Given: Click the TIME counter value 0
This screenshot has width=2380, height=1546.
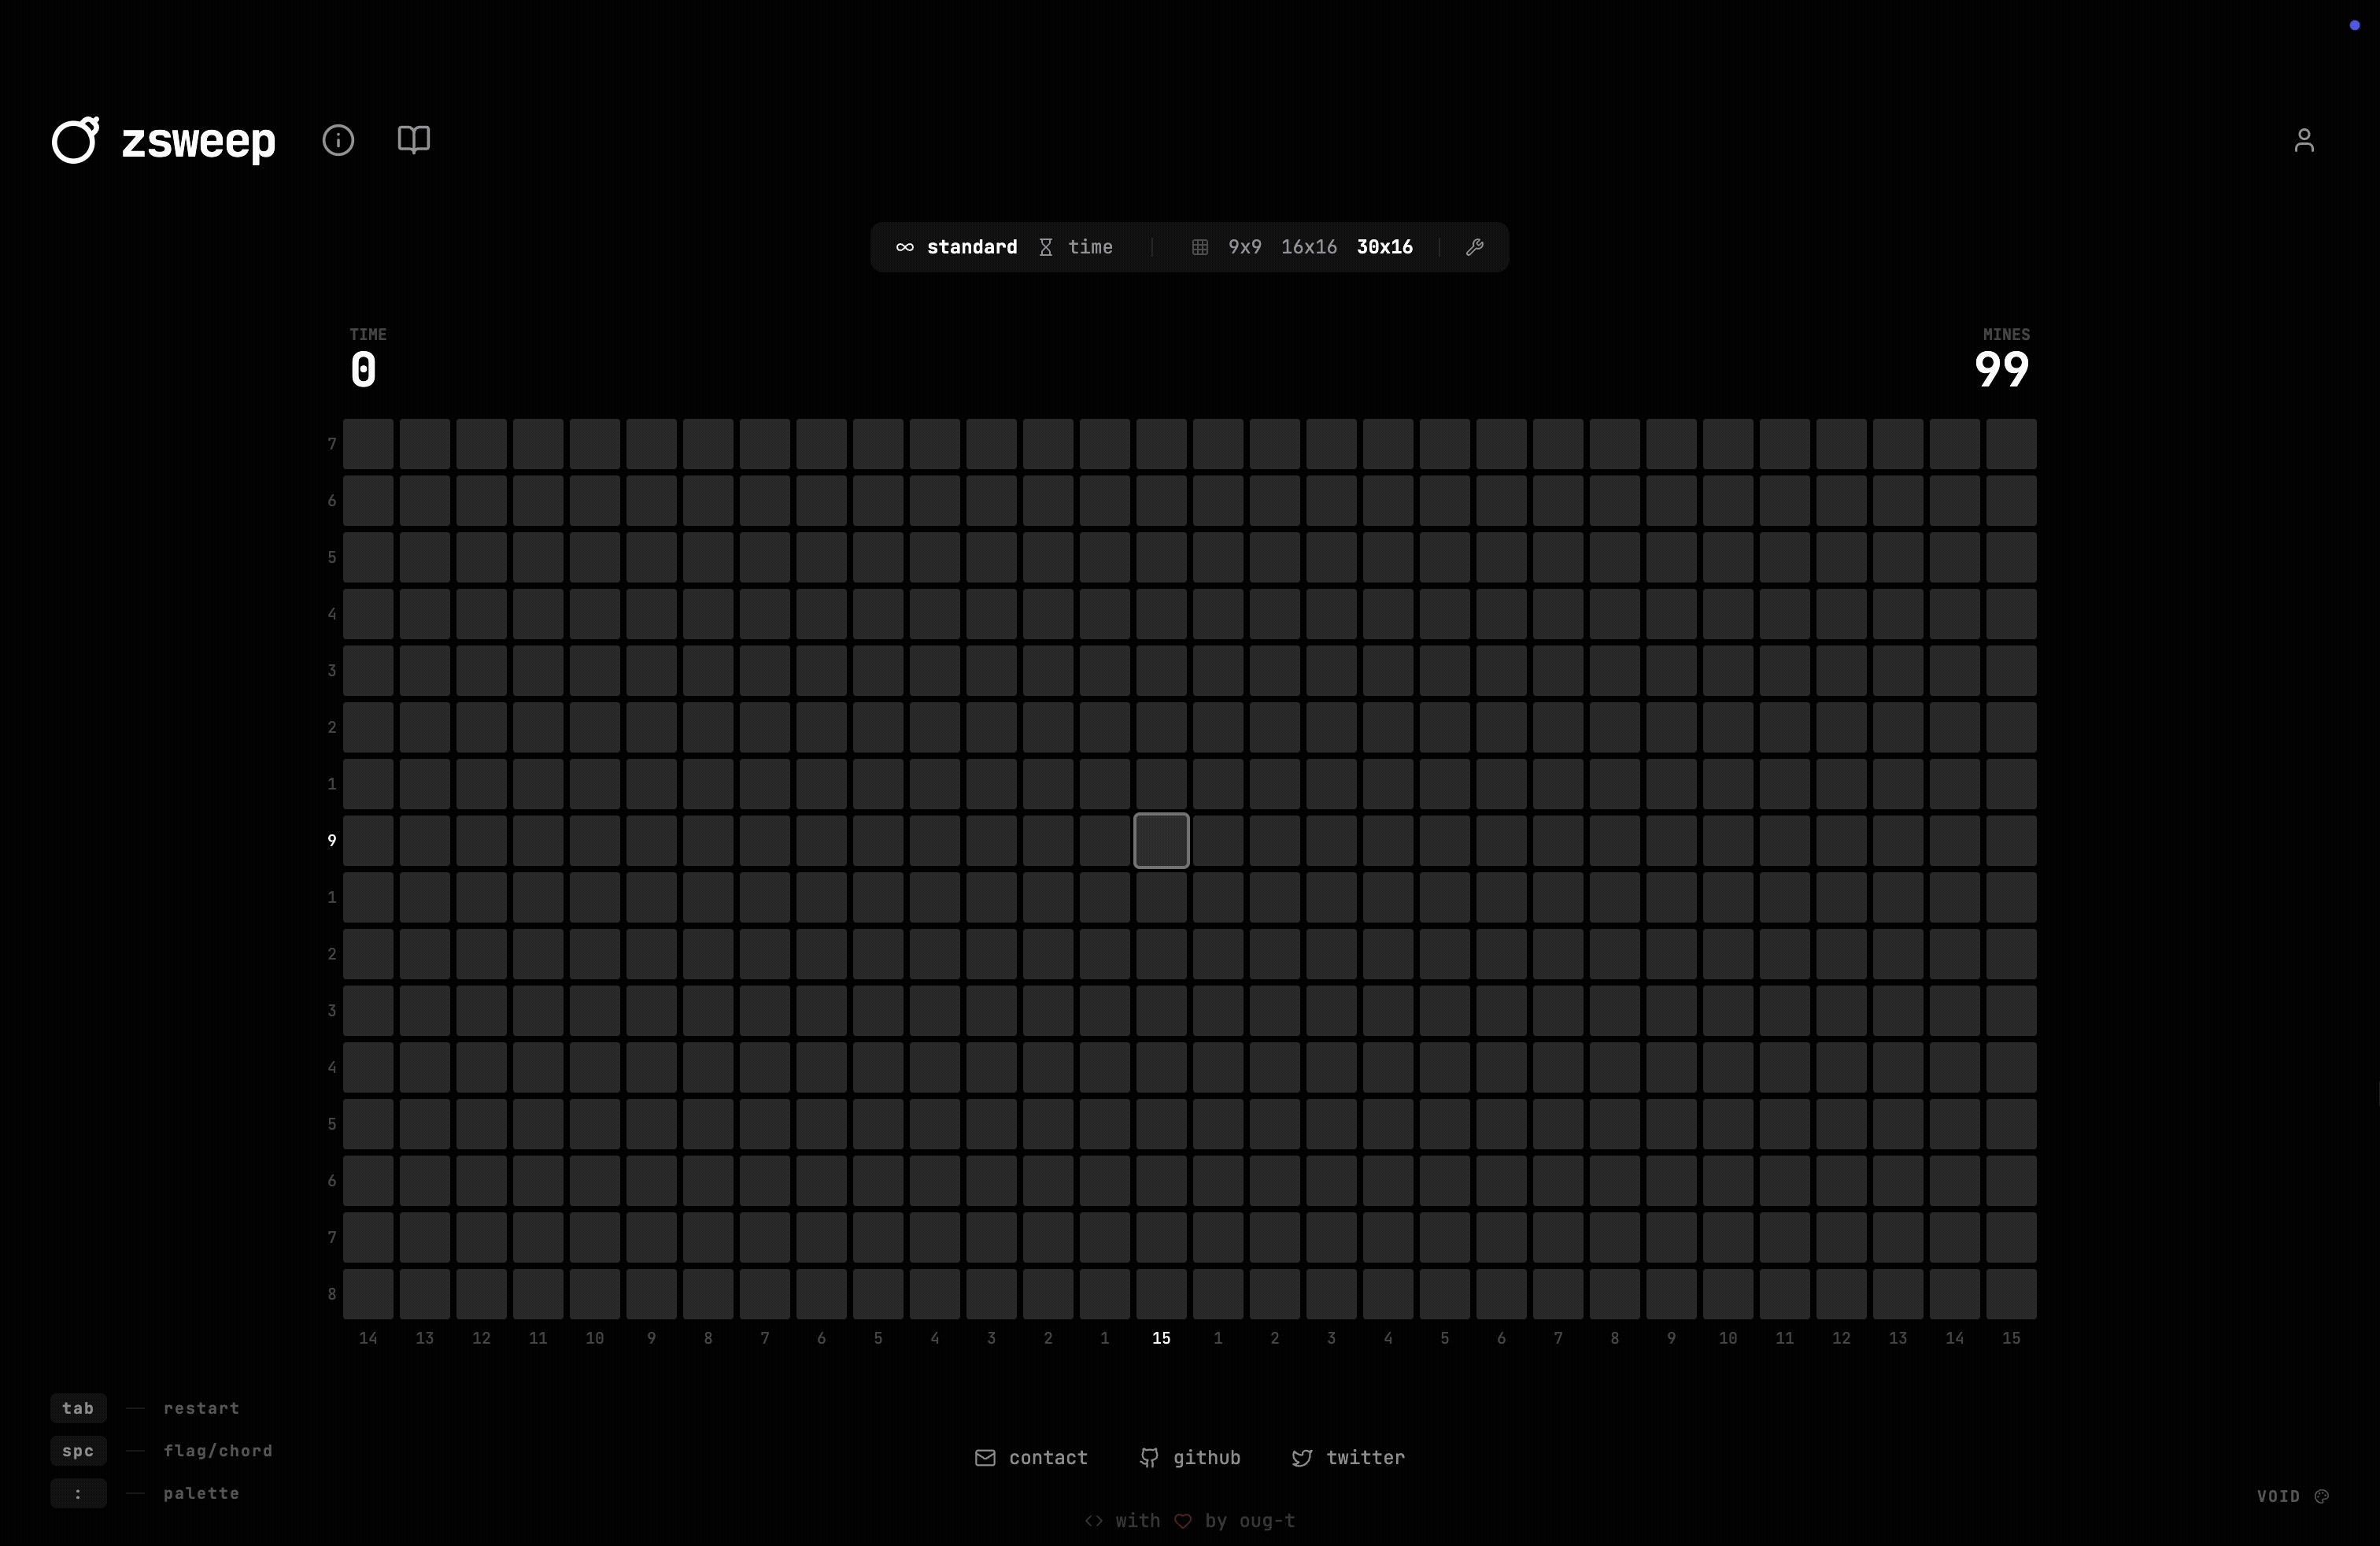Looking at the screenshot, I should pyautogui.click(x=364, y=370).
